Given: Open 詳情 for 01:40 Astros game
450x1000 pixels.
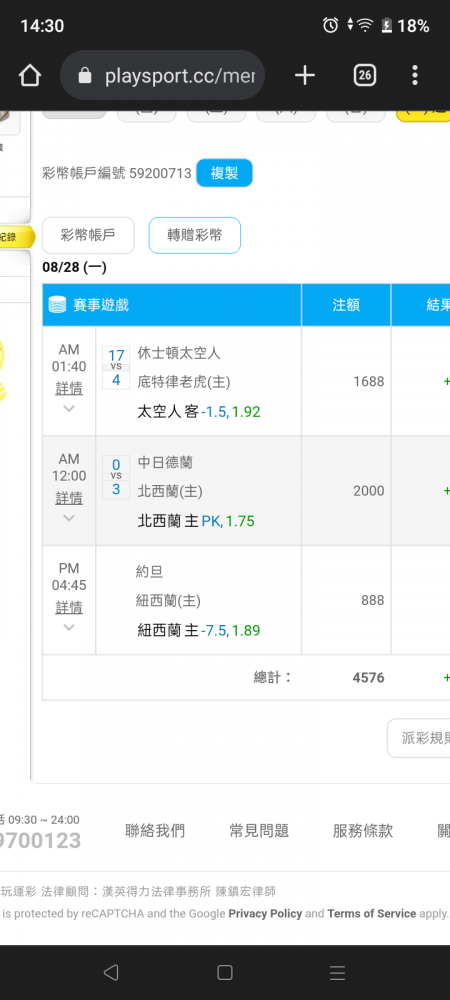Looking at the screenshot, I should pyautogui.click(x=69, y=388).
